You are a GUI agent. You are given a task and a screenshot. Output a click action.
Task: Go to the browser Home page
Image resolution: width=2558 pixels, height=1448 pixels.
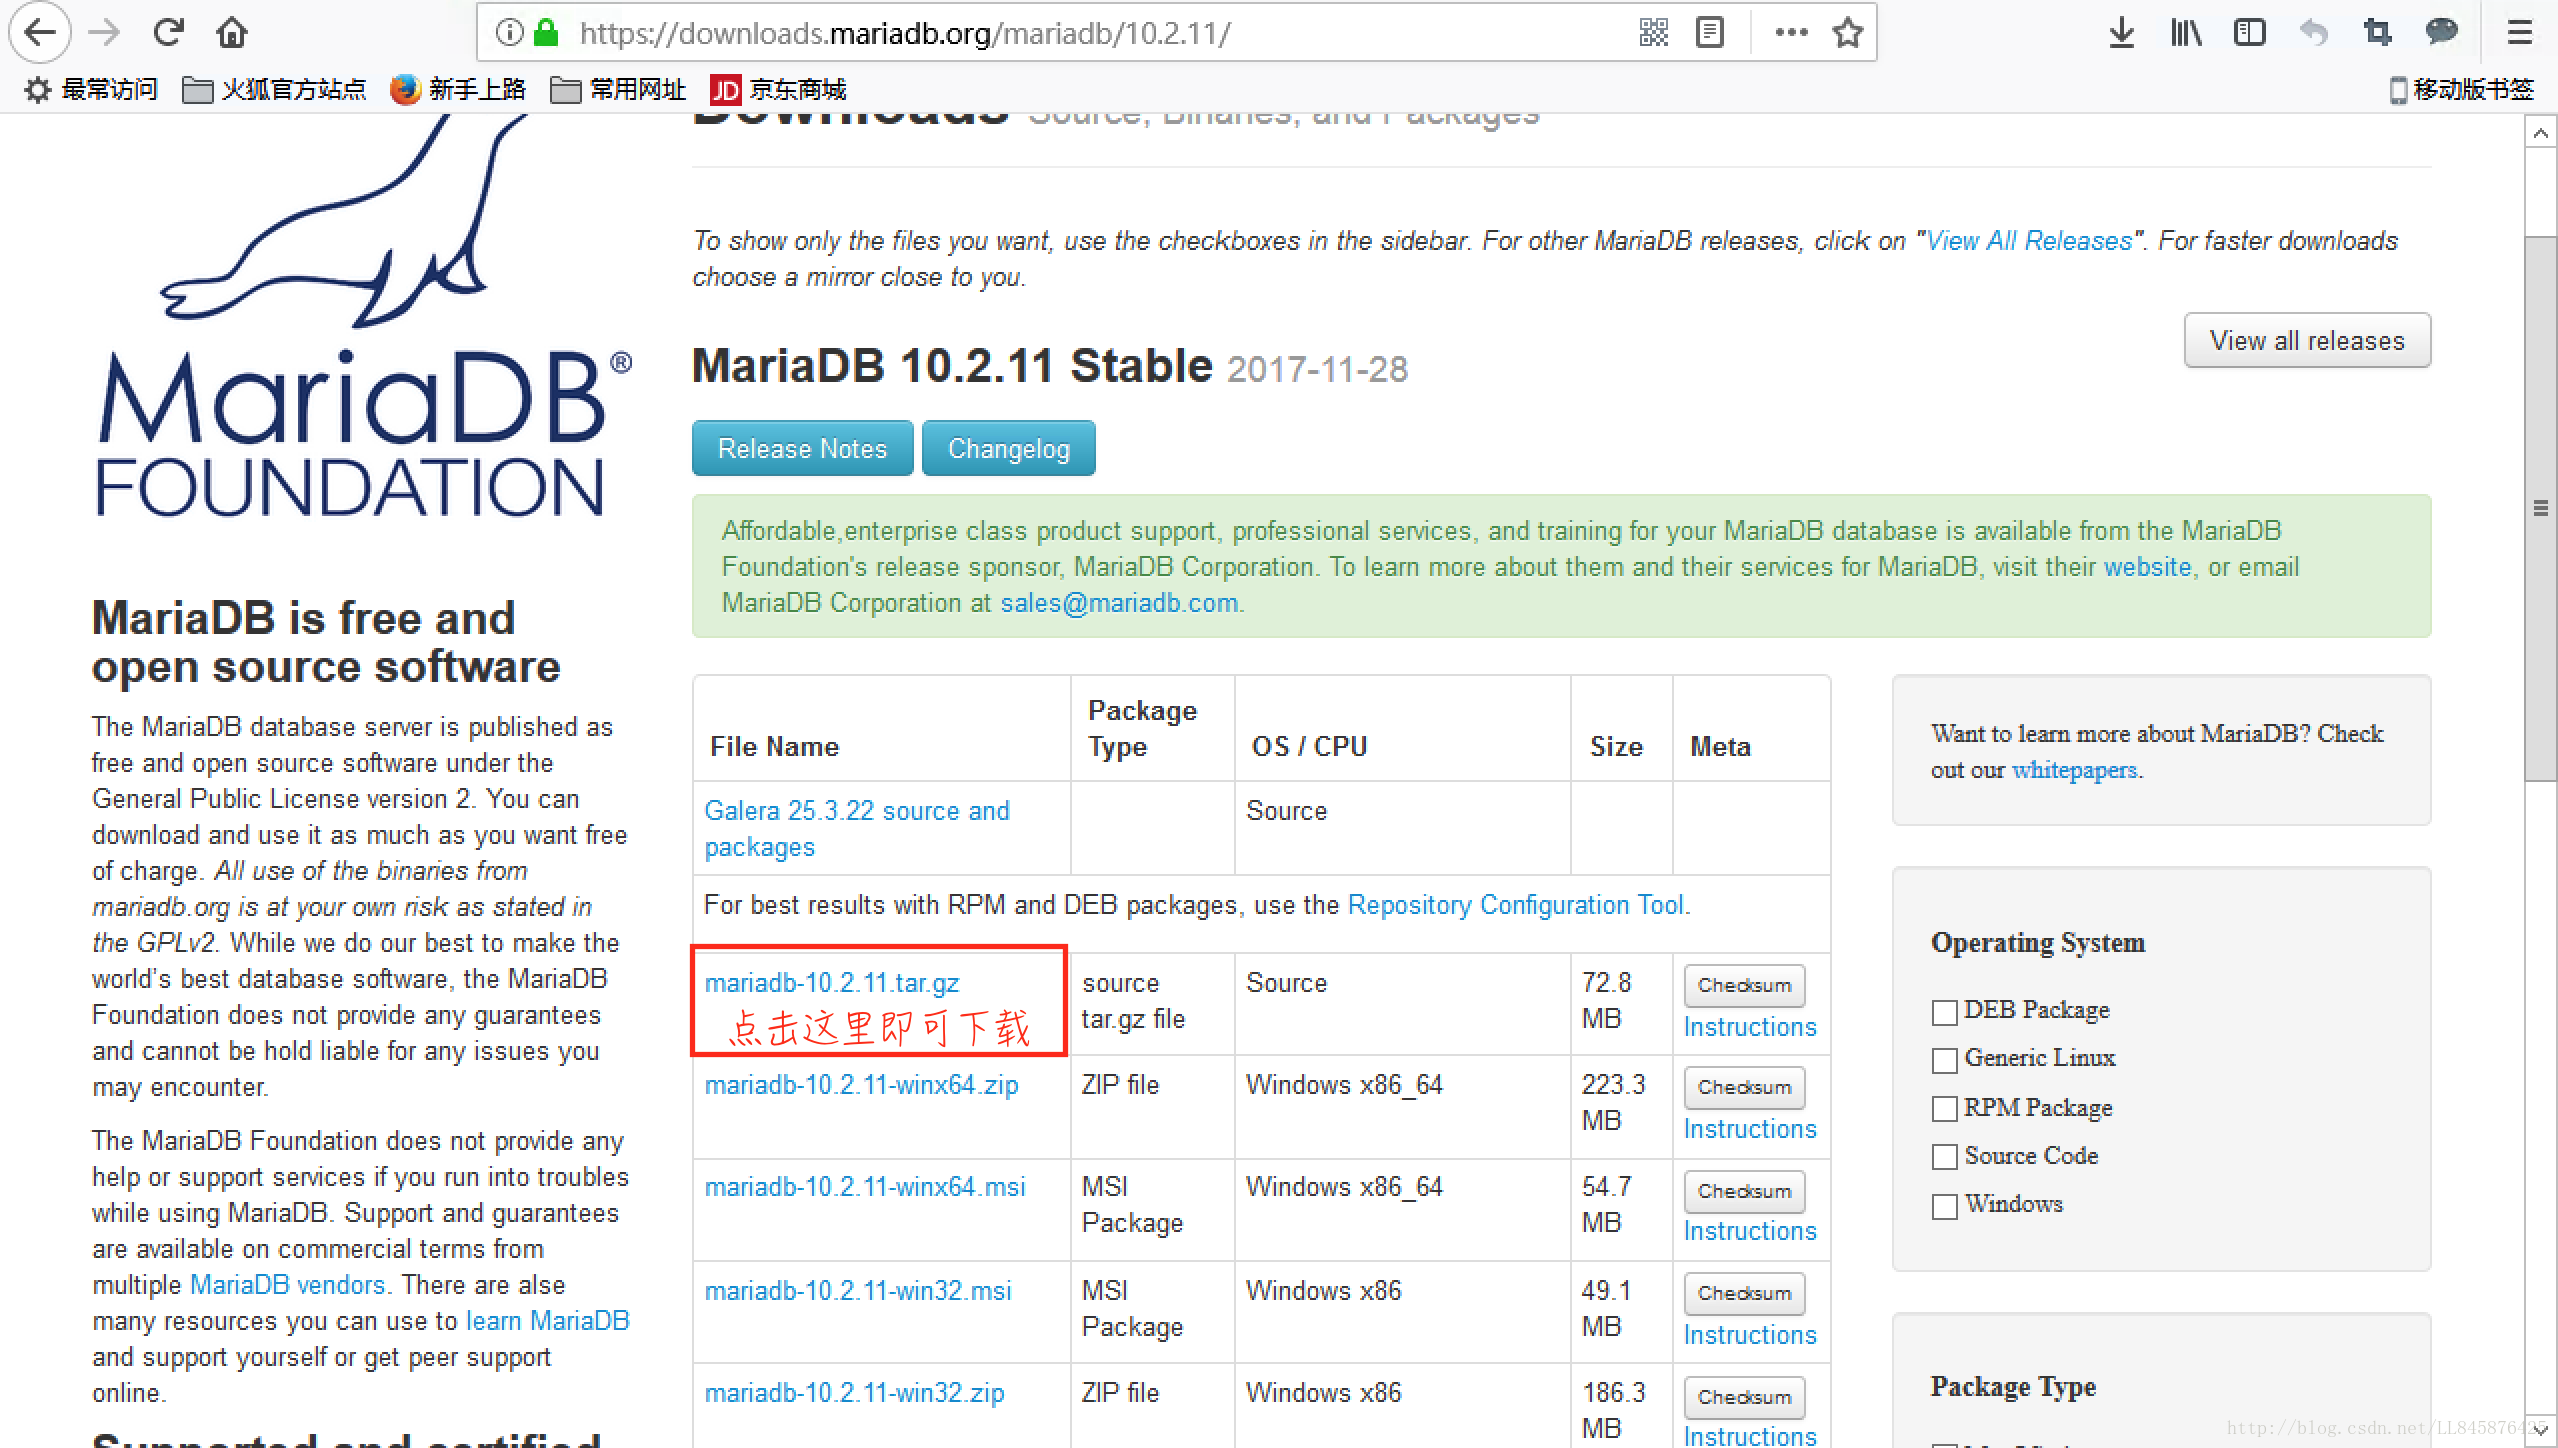pyautogui.click(x=232, y=33)
